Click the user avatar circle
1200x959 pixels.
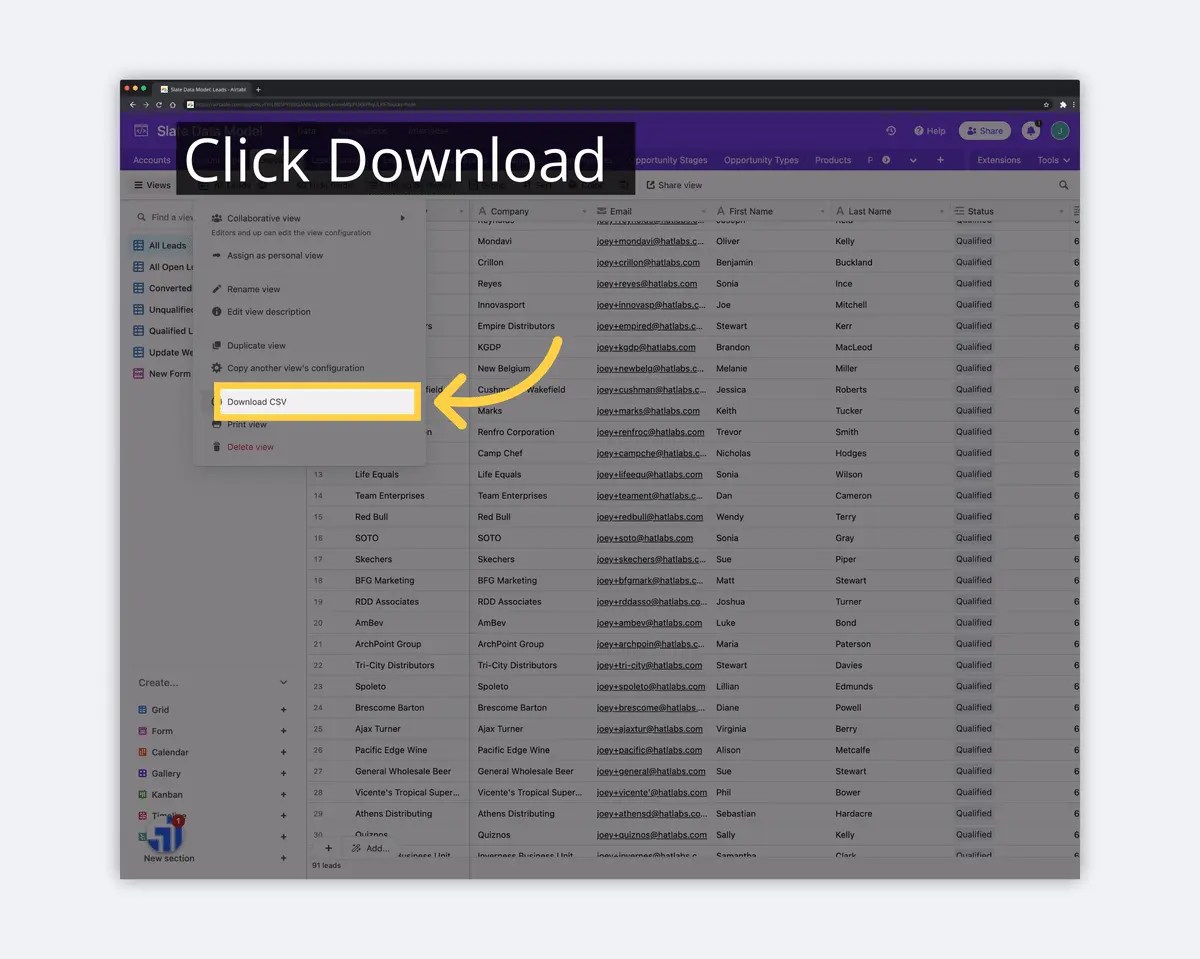pyautogui.click(x=1059, y=130)
